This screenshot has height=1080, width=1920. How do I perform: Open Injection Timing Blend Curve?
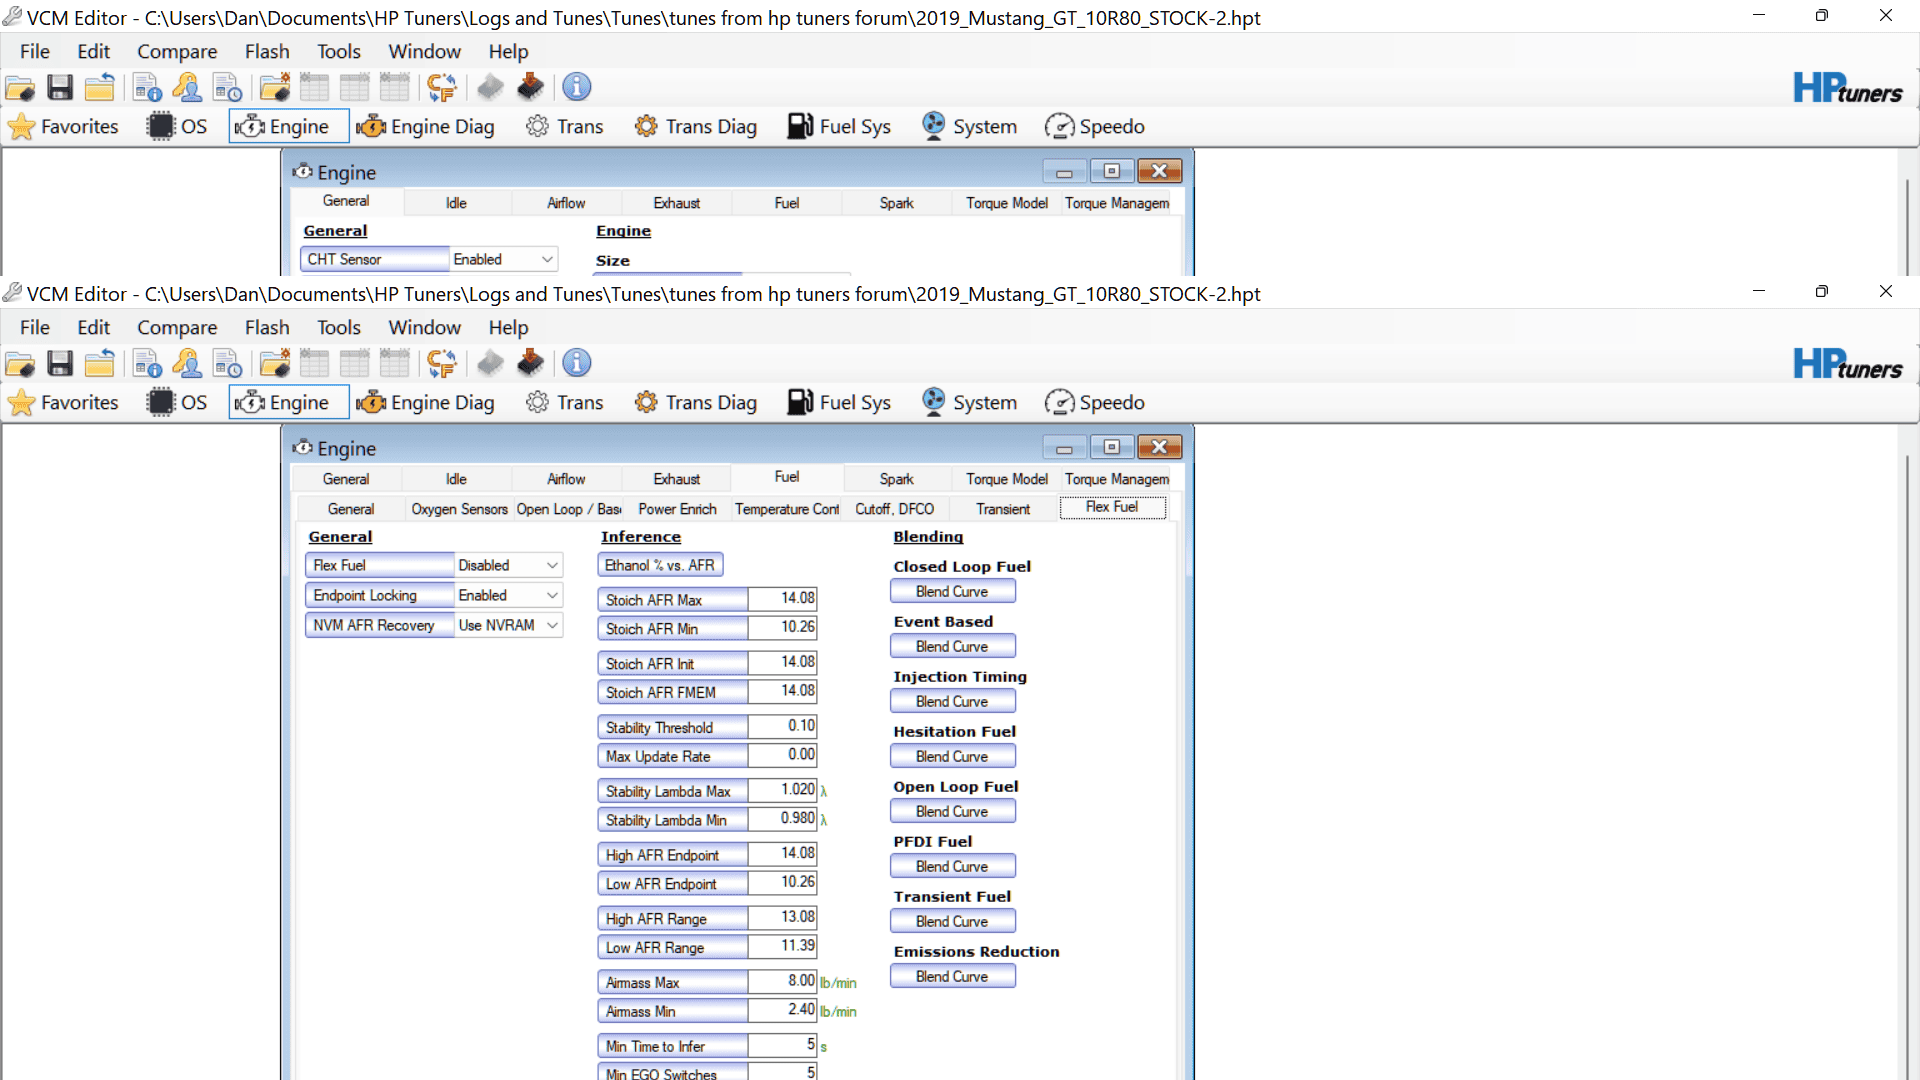pyautogui.click(x=952, y=703)
